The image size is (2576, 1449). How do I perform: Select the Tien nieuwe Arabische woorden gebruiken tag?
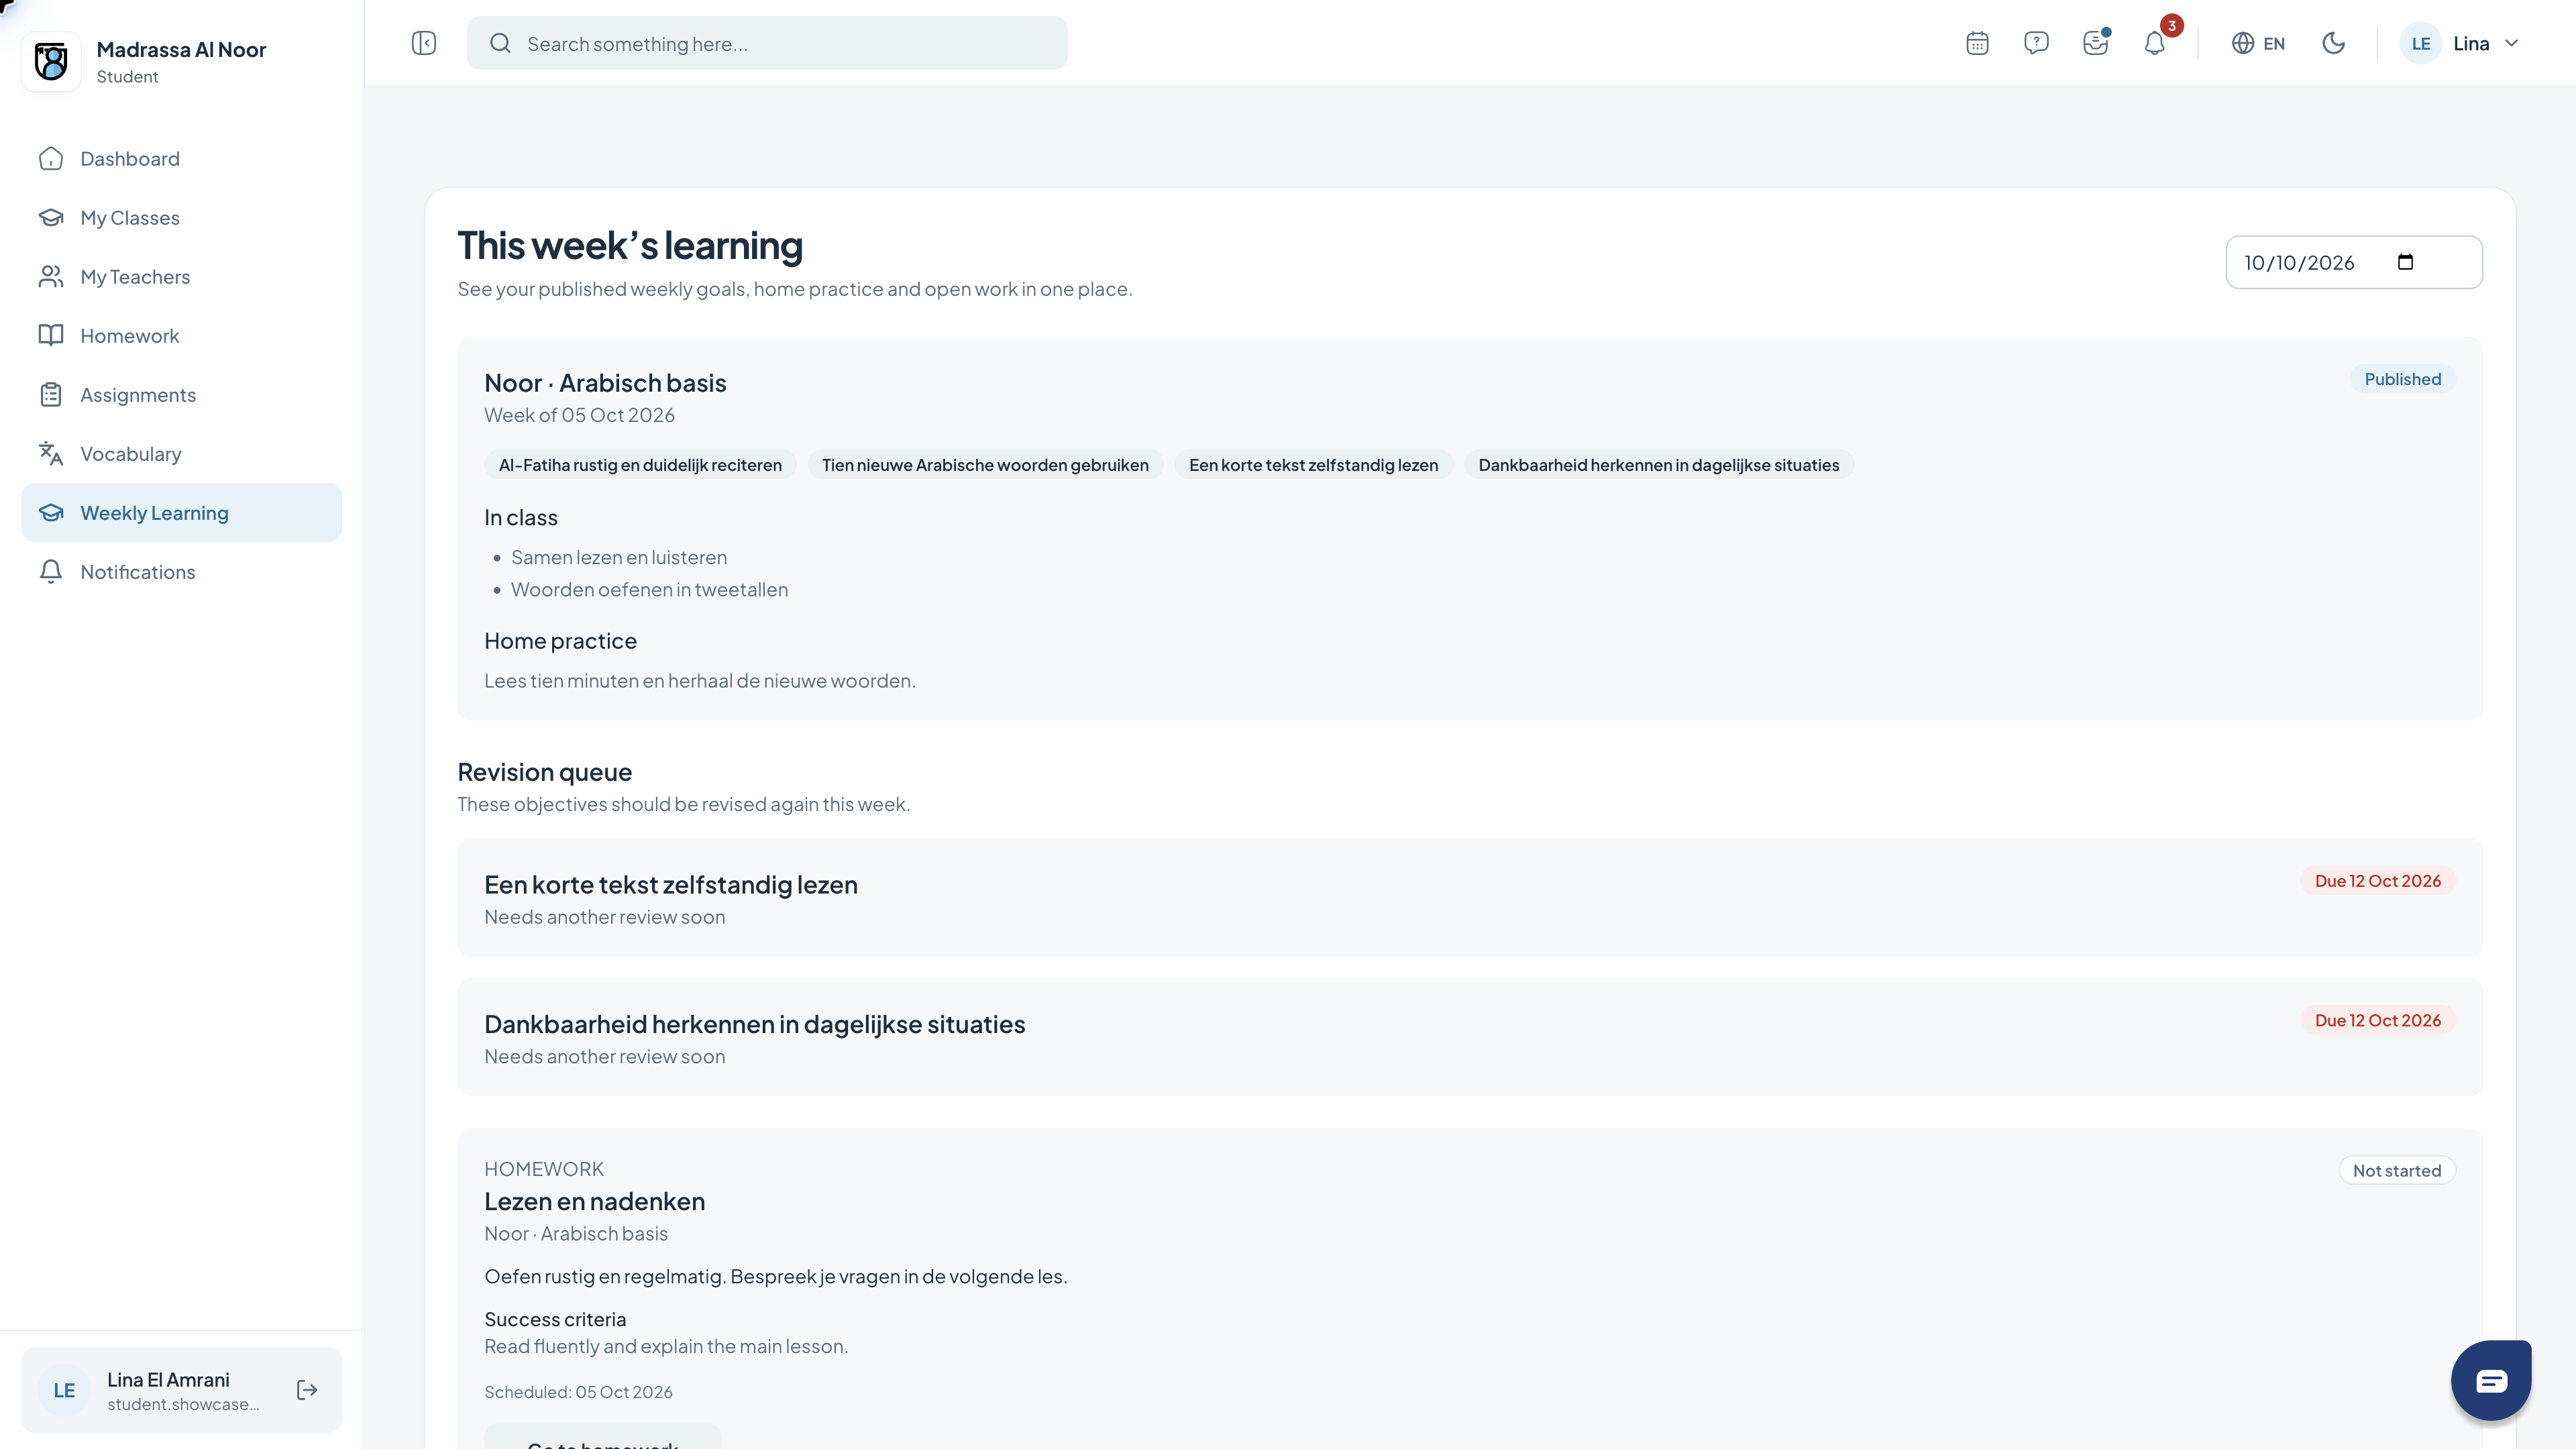click(985, 465)
